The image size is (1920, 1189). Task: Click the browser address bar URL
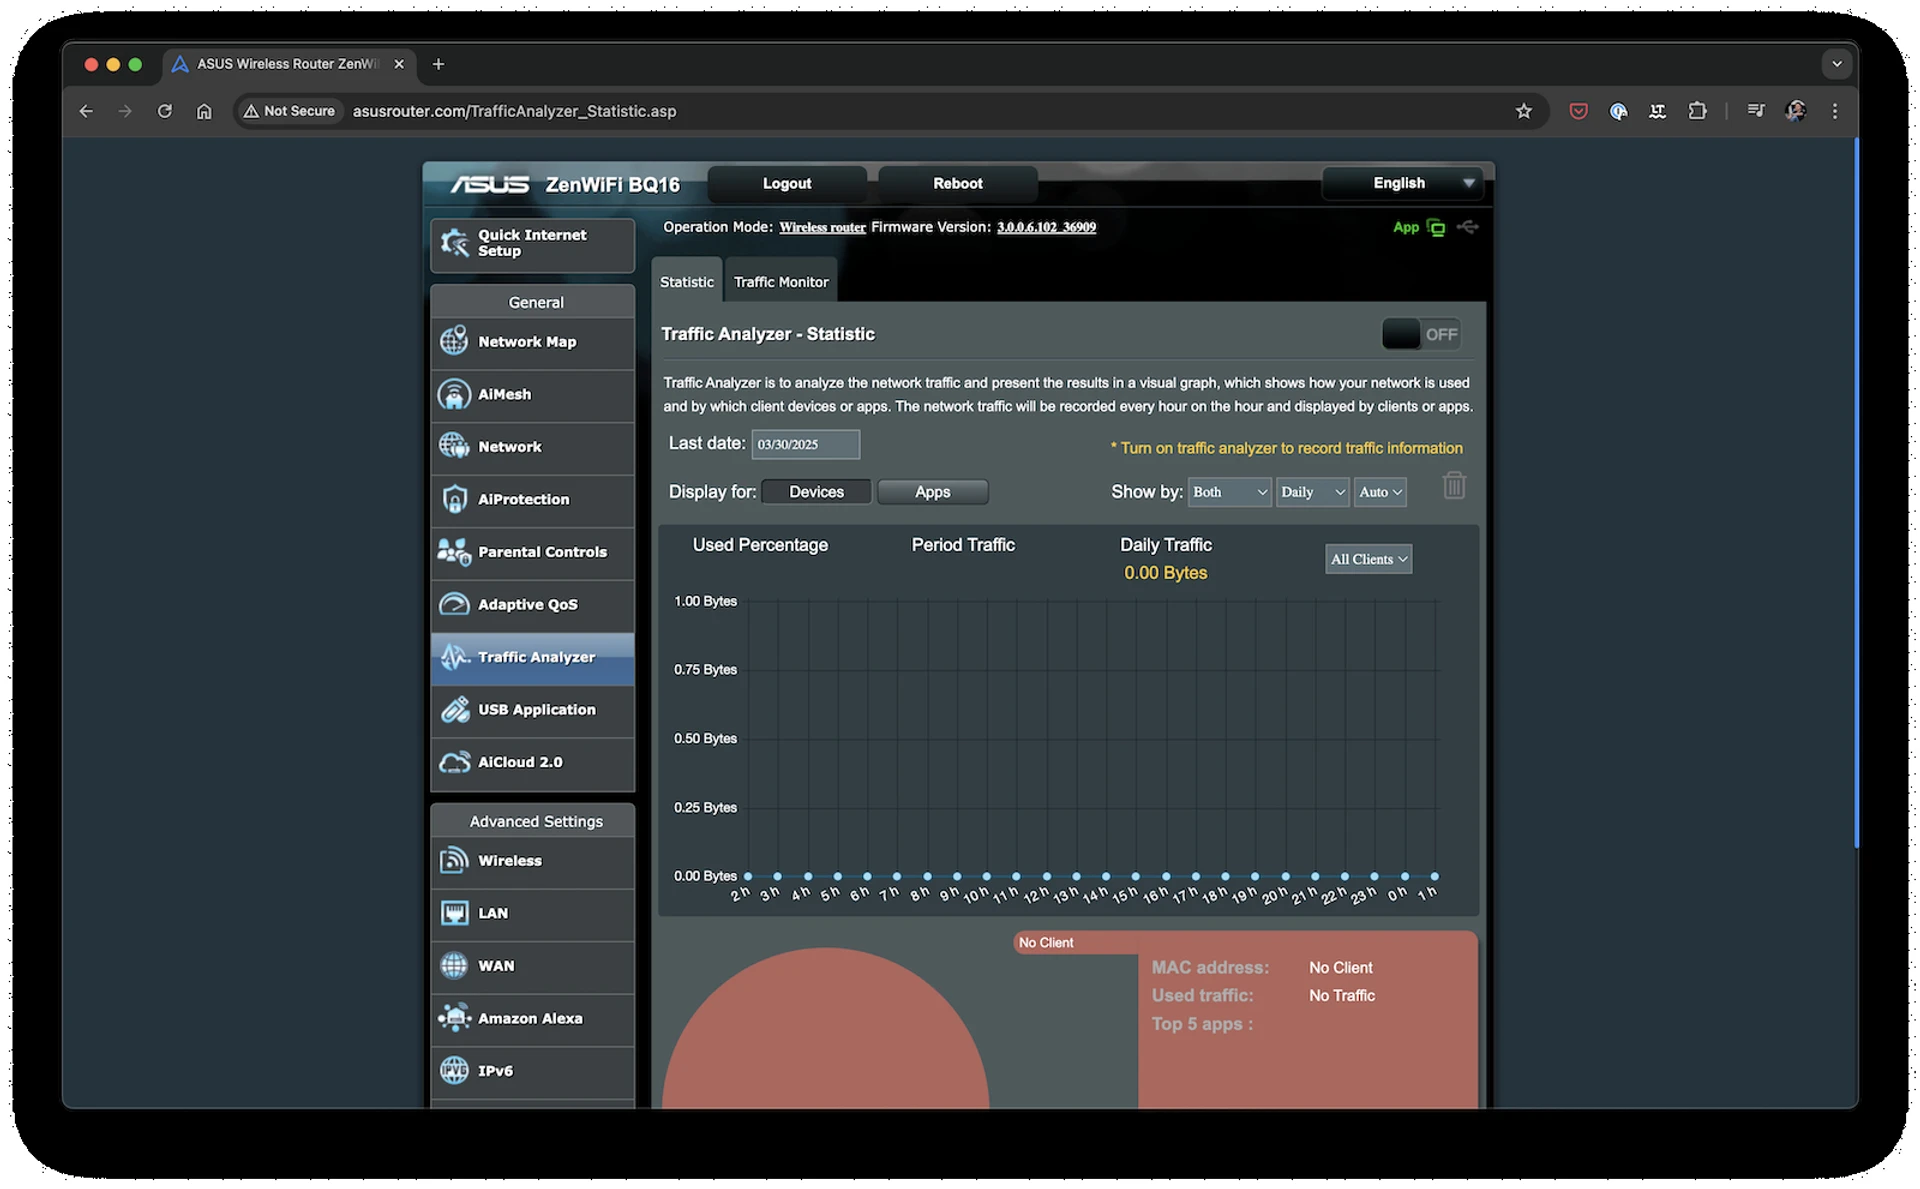(x=514, y=111)
